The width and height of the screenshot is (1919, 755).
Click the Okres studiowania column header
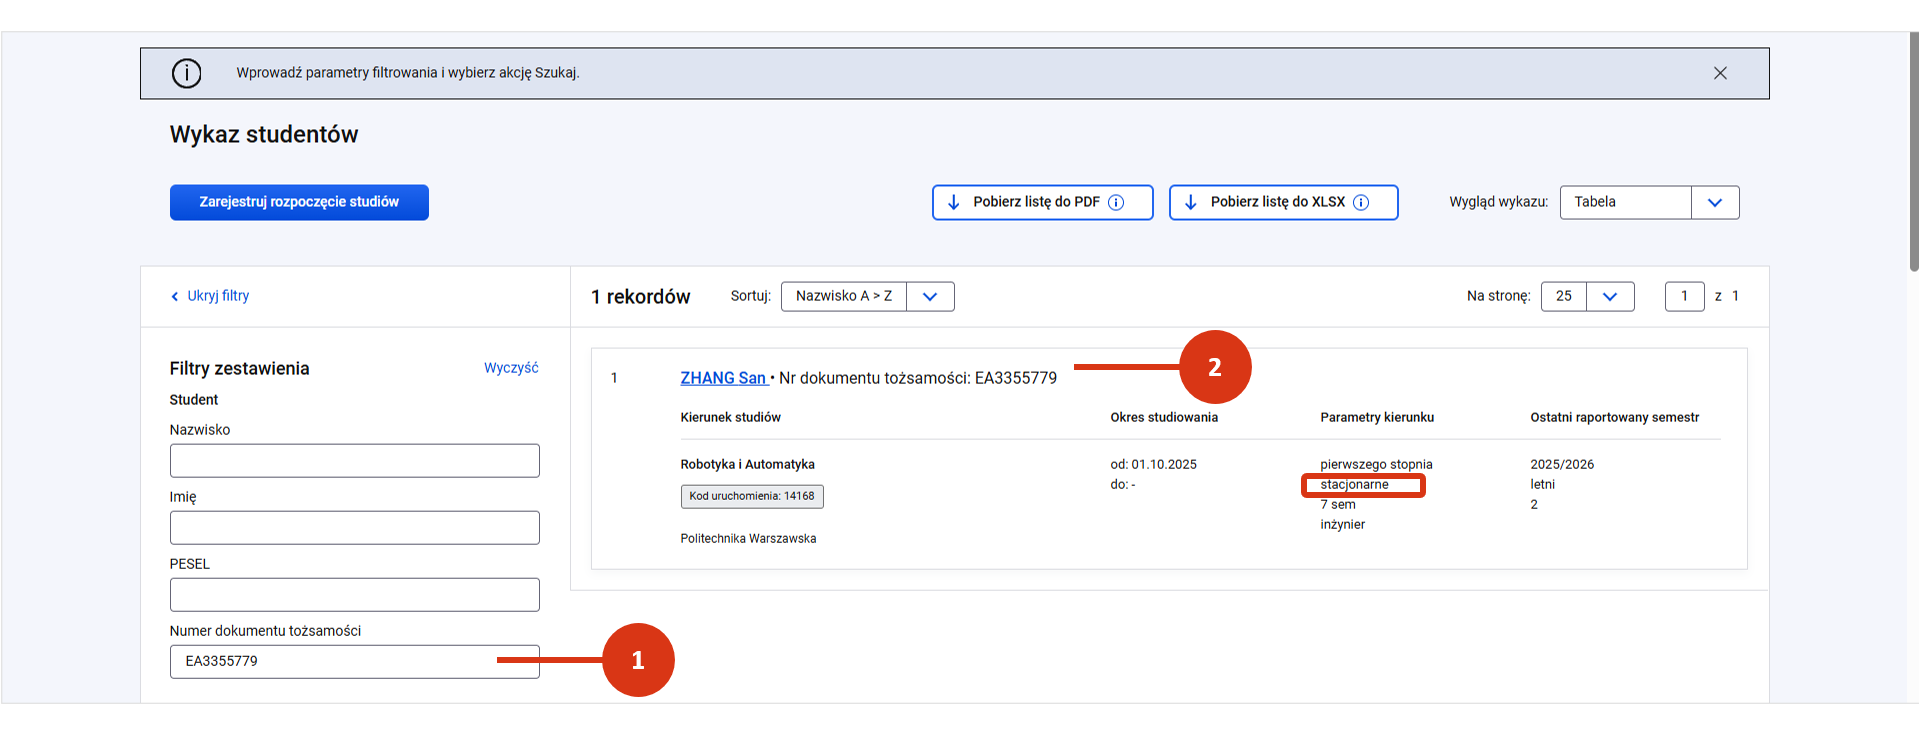(1164, 417)
